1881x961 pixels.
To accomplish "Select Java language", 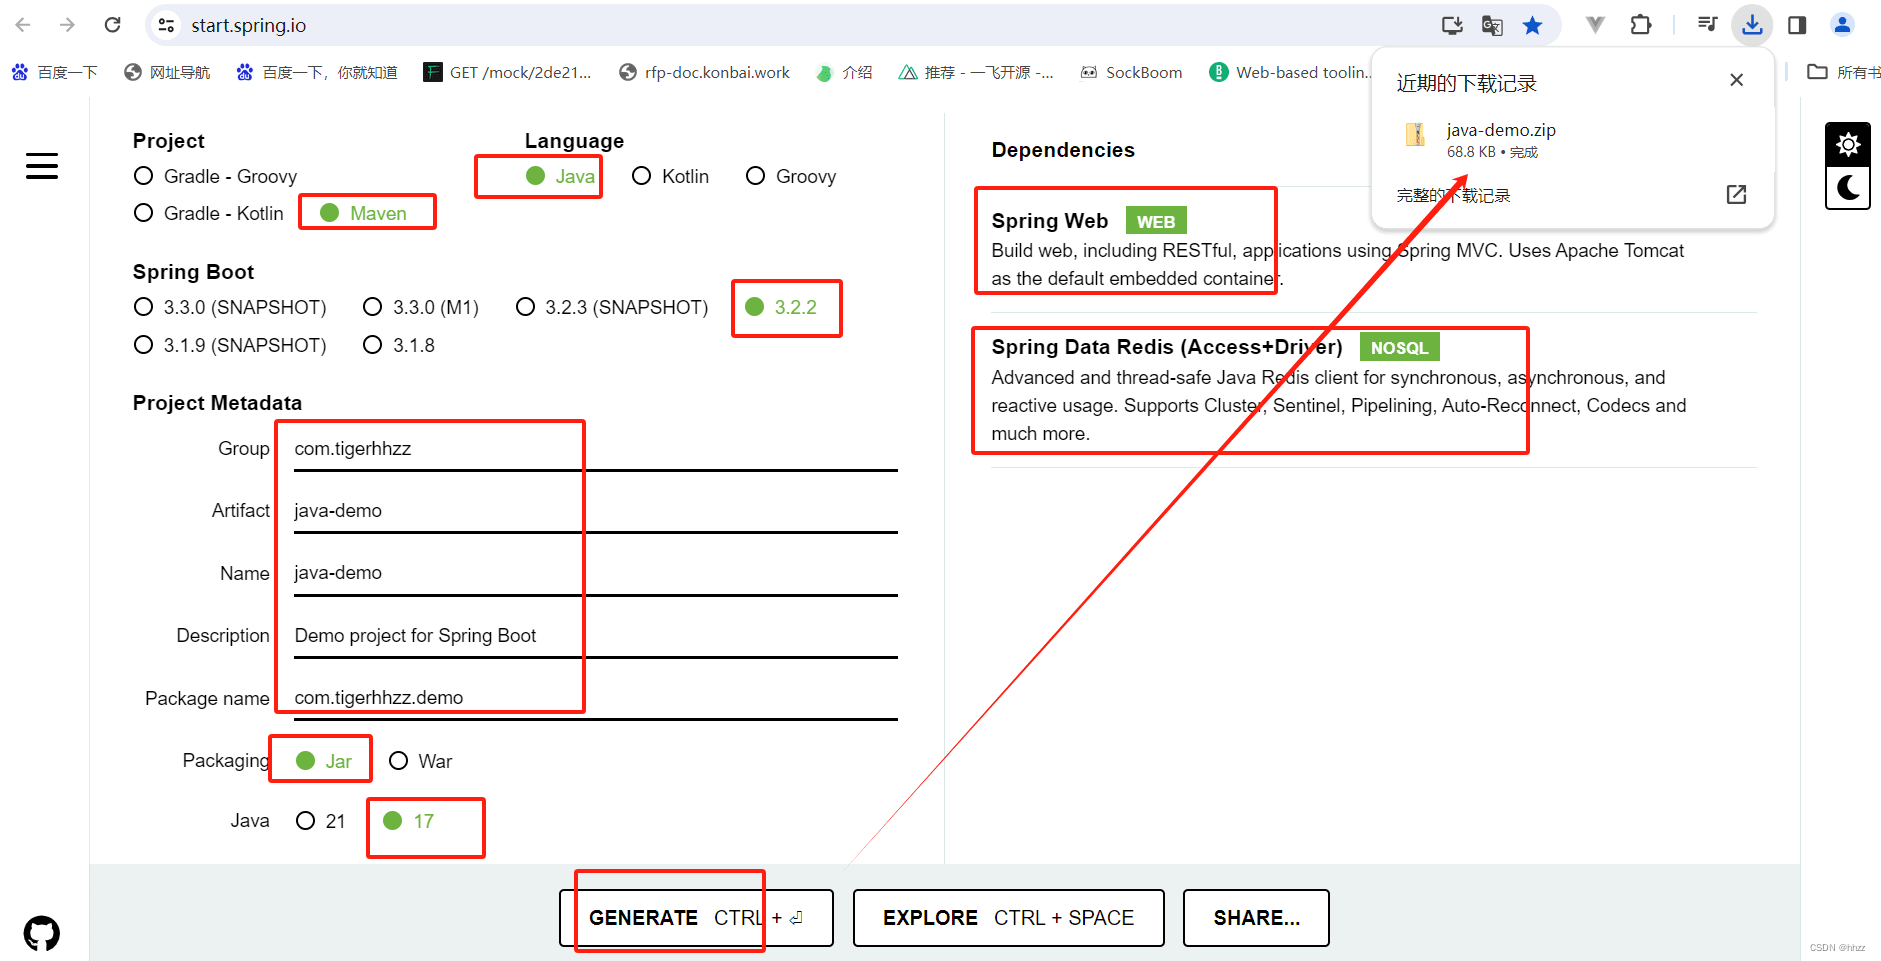I will pos(560,176).
